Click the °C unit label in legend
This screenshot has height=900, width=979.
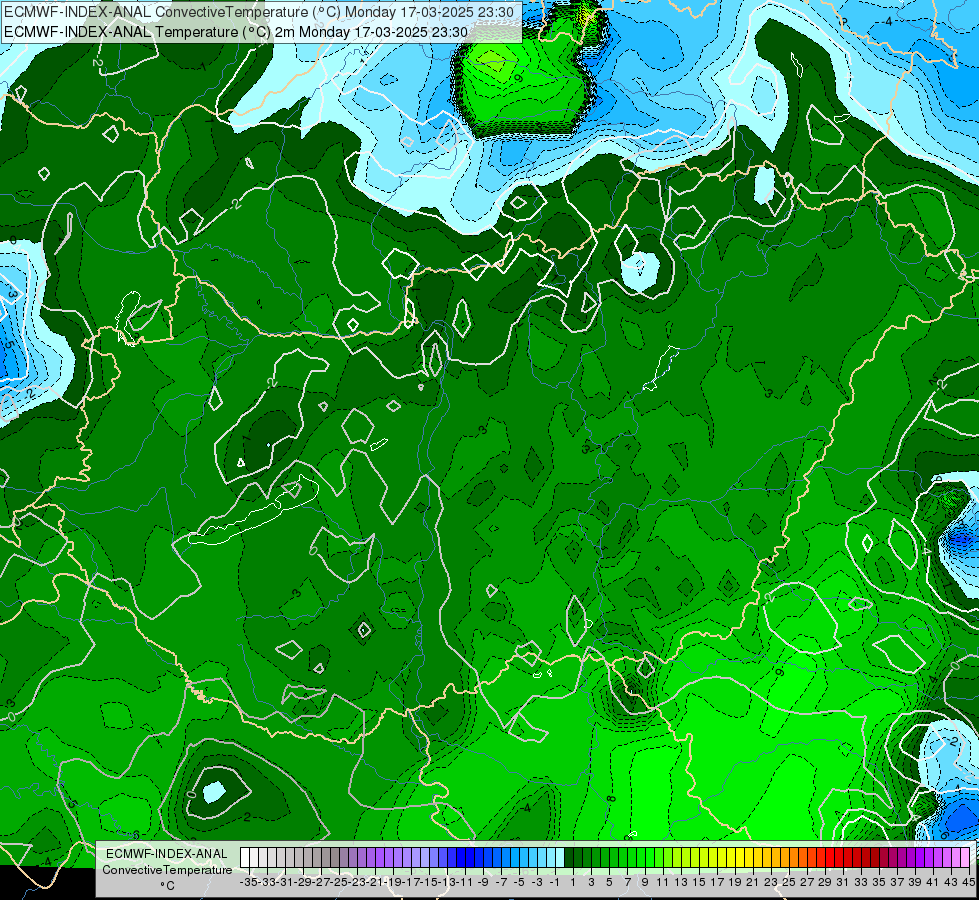pyautogui.click(x=167, y=886)
